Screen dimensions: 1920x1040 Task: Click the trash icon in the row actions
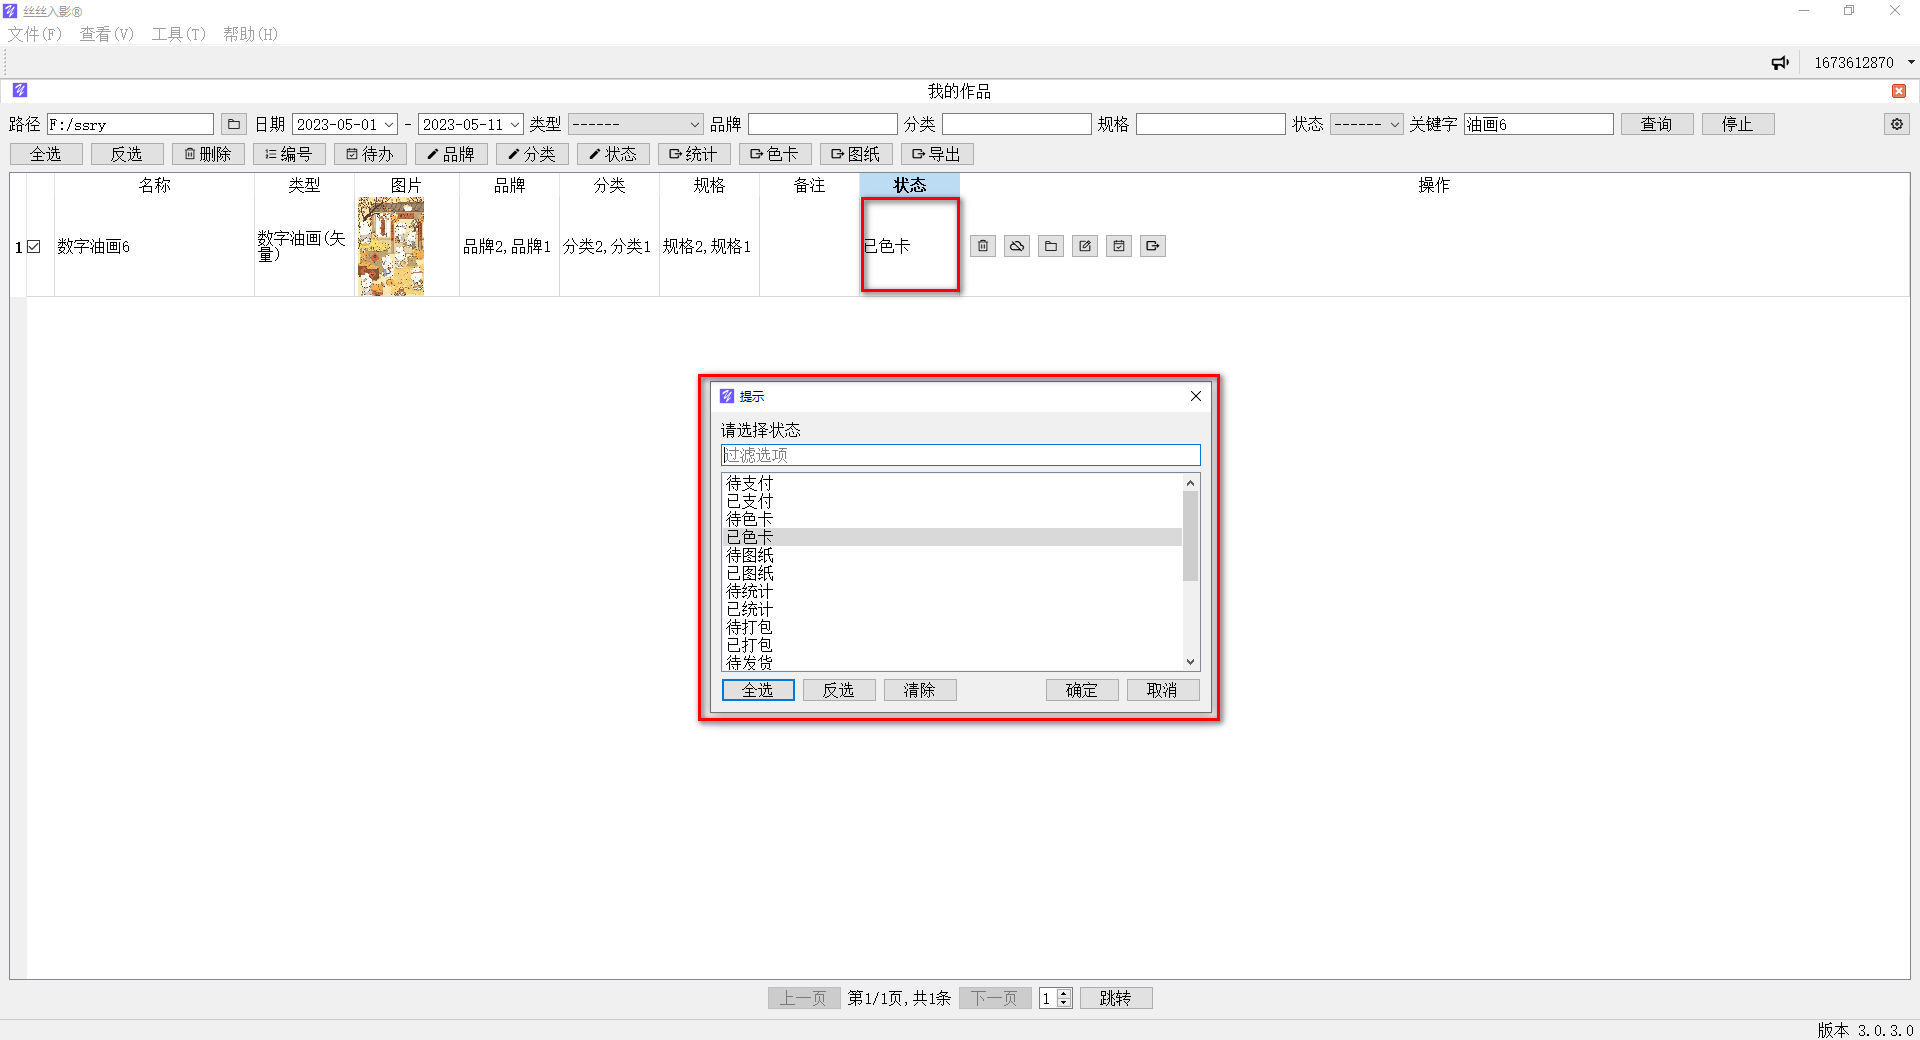tap(983, 246)
